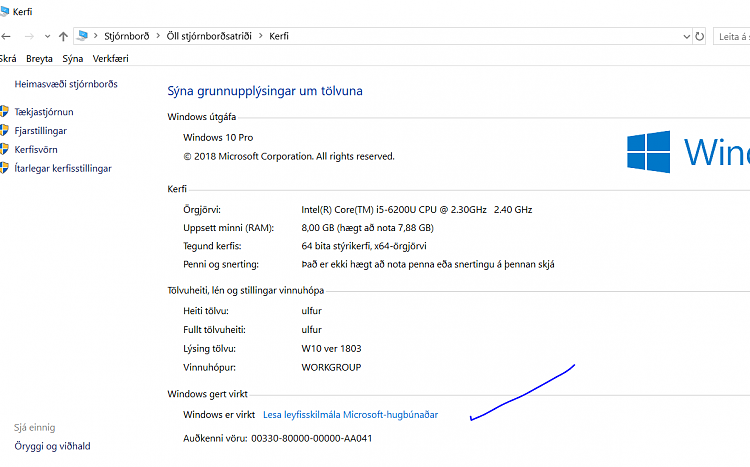
Task: Open the Breyta menu
Action: (39, 59)
